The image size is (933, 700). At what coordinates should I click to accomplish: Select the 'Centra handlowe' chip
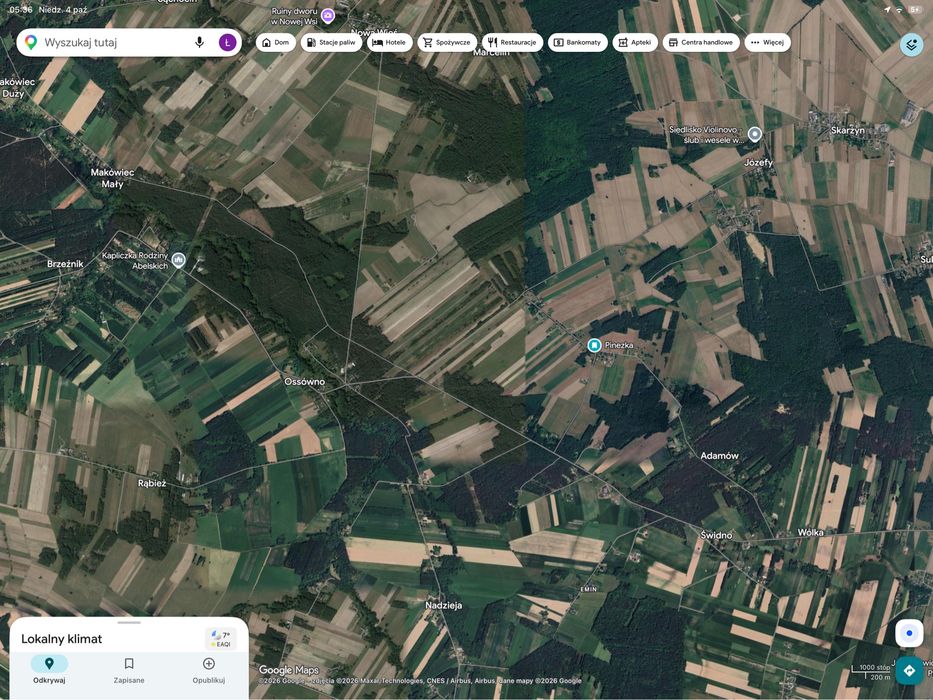pyautogui.click(x=701, y=42)
